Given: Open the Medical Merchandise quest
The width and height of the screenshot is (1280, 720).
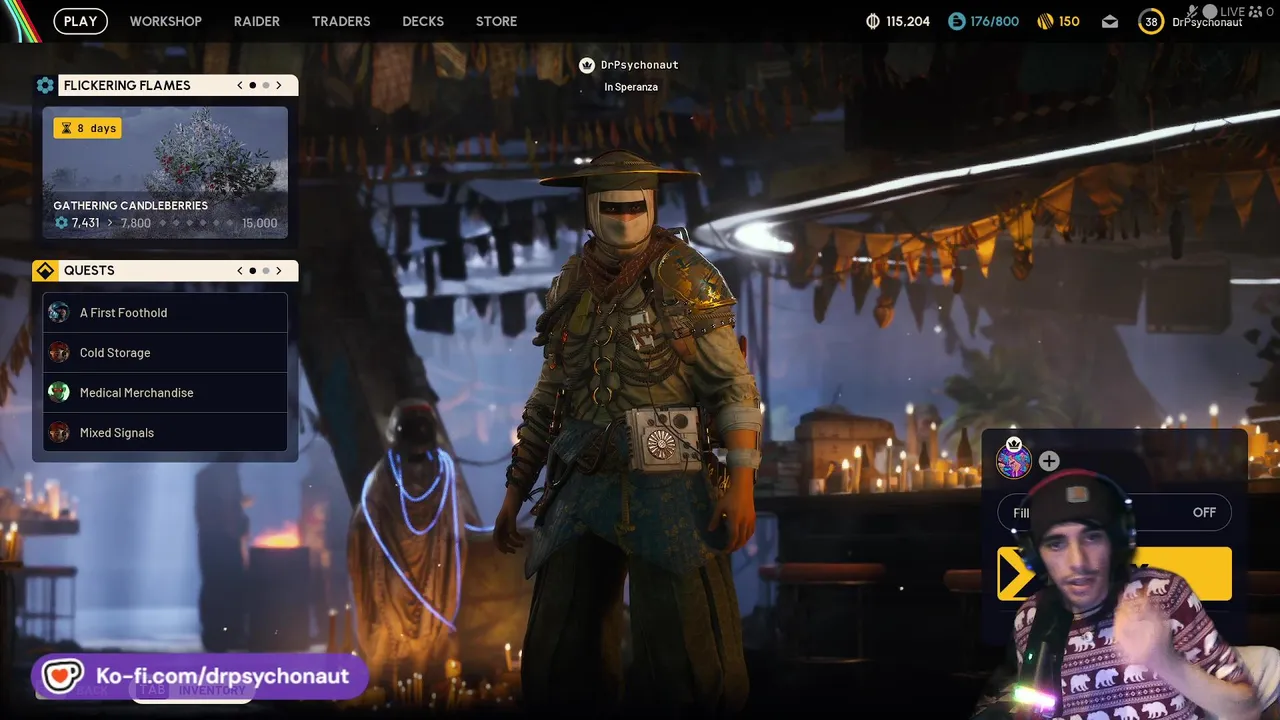Looking at the screenshot, I should click(x=165, y=392).
